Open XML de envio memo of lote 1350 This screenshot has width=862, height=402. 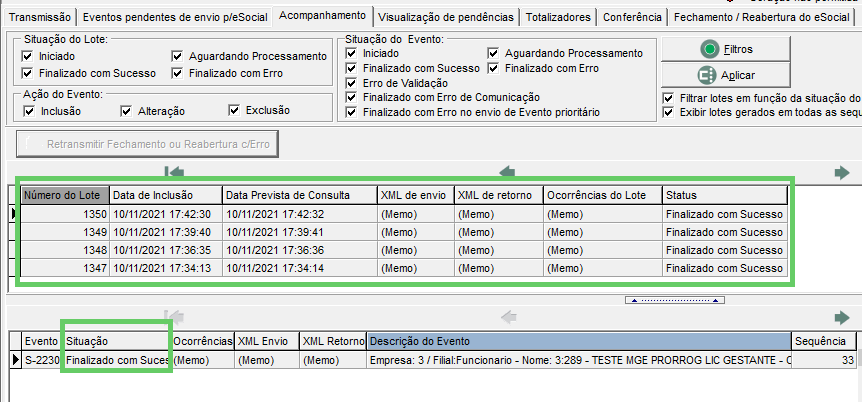[x=416, y=214]
